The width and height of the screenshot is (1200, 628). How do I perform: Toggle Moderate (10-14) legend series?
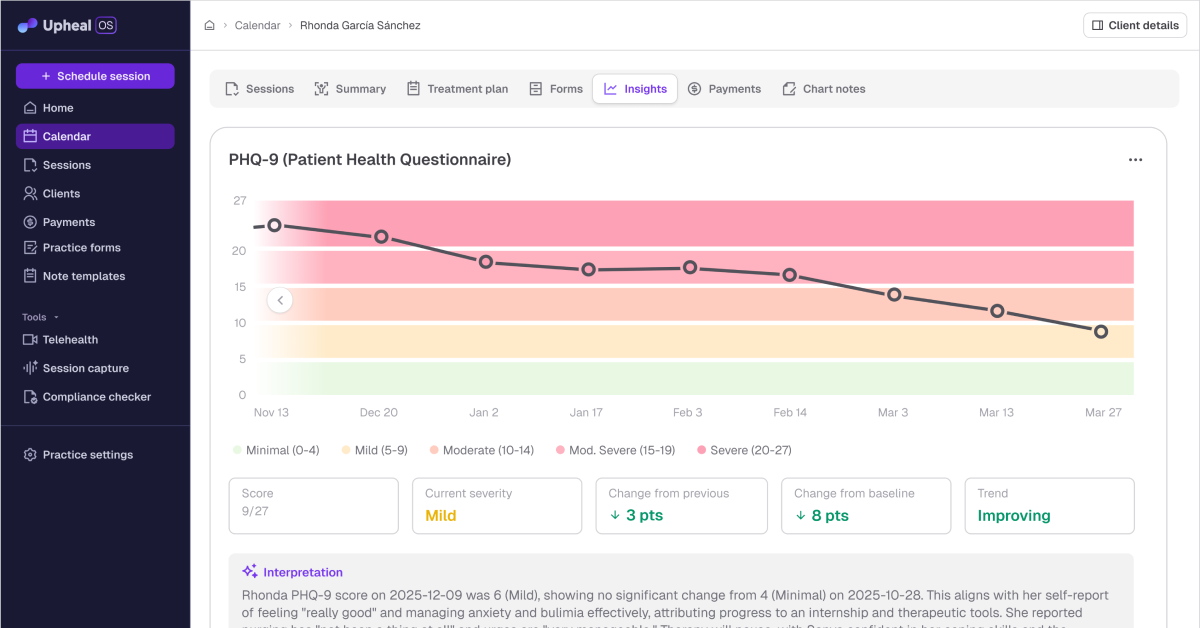pyautogui.click(x=481, y=450)
